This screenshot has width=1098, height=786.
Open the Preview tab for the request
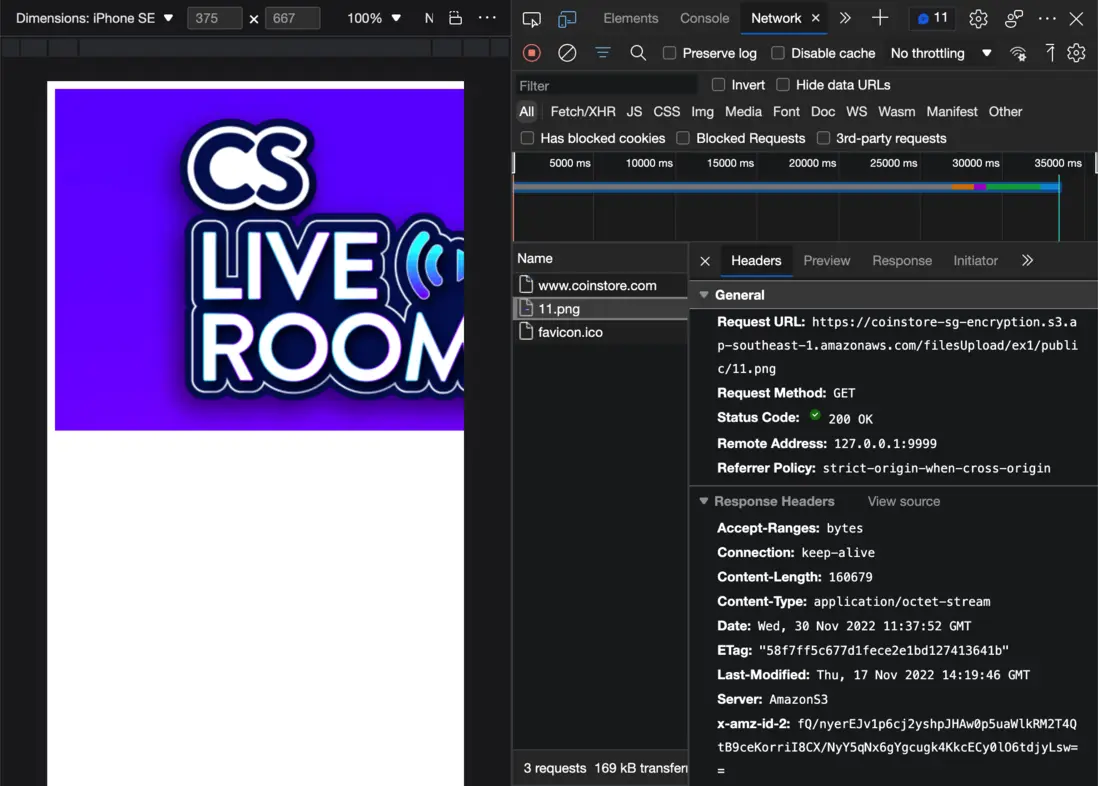tap(826, 260)
